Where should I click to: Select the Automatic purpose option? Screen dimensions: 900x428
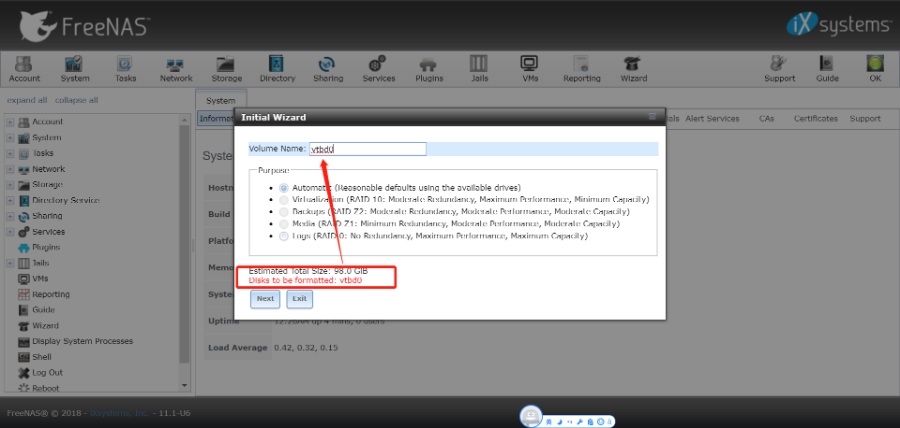point(284,188)
